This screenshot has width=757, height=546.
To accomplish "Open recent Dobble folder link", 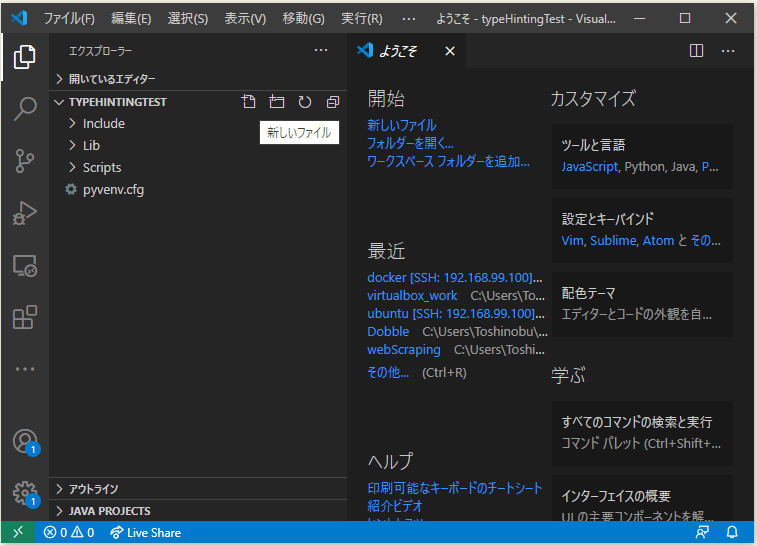I will [388, 332].
